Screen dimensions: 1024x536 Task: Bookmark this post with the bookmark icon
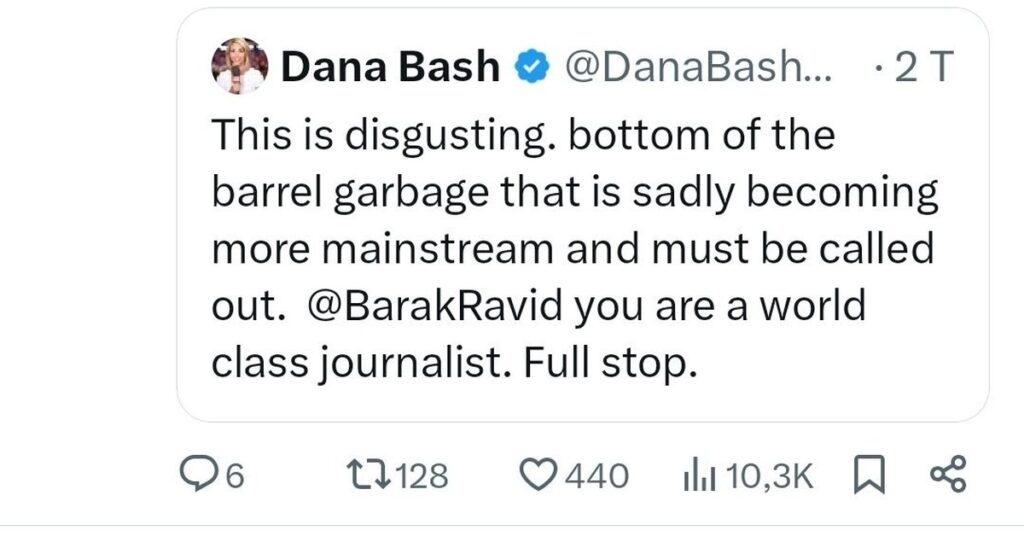click(x=869, y=475)
